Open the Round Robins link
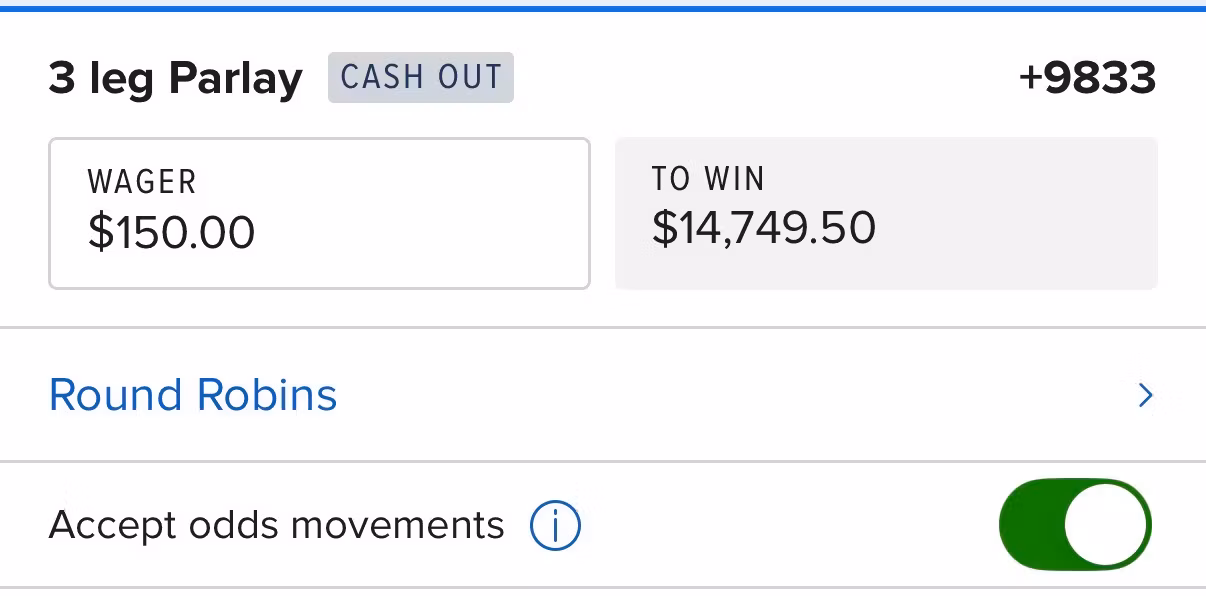The image size is (1206, 596). (193, 395)
